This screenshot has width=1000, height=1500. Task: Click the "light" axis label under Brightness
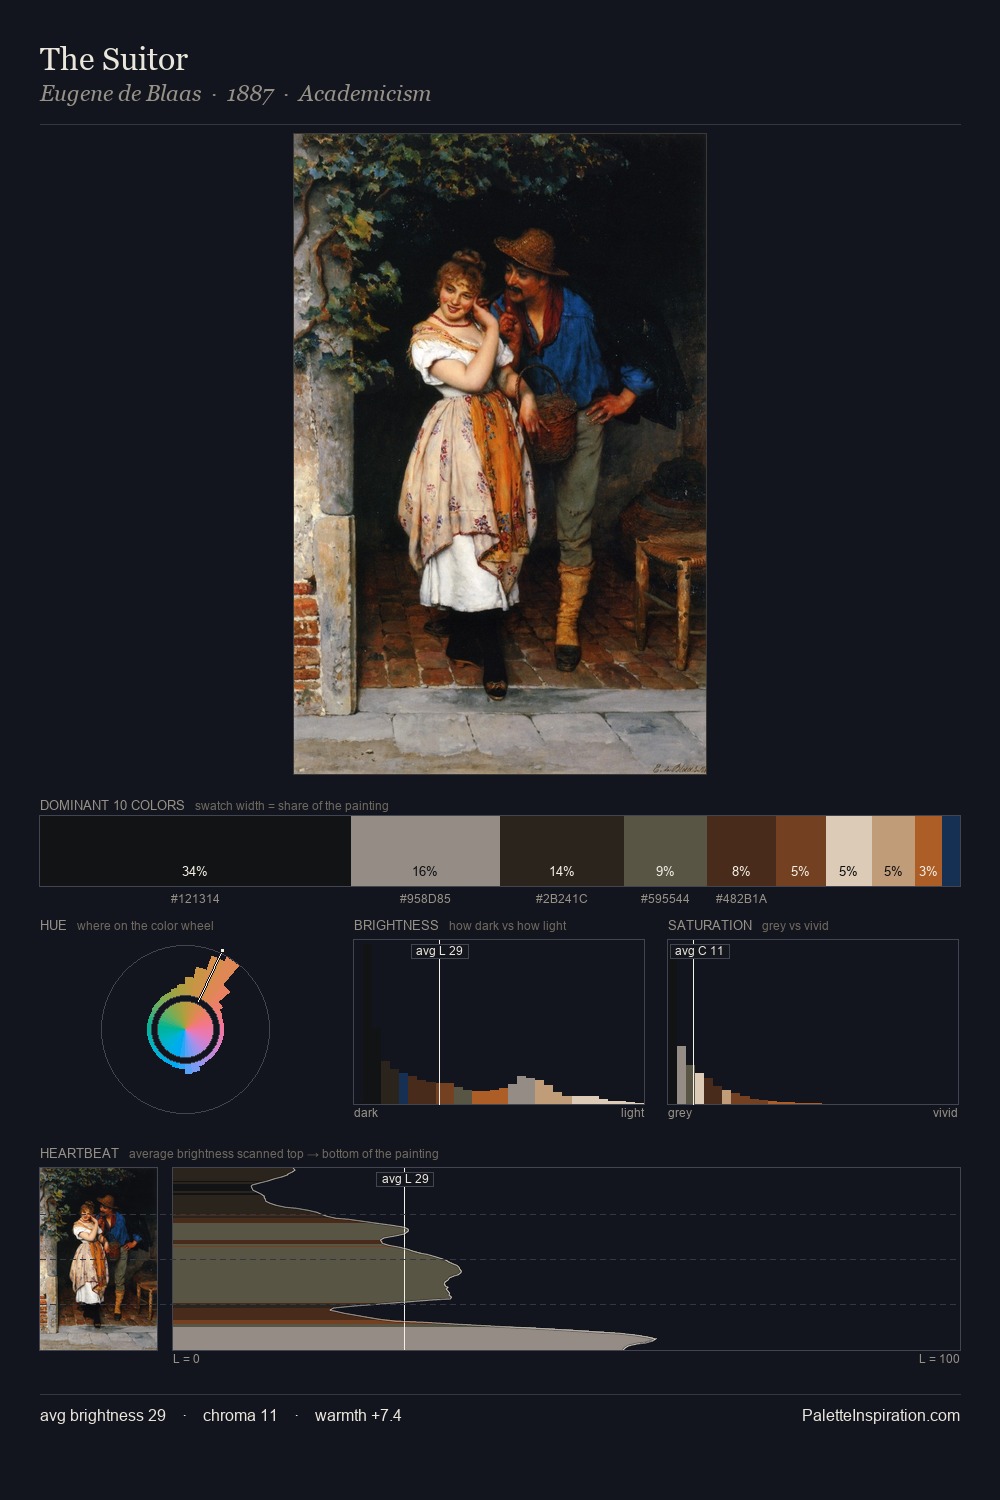[x=632, y=1113]
